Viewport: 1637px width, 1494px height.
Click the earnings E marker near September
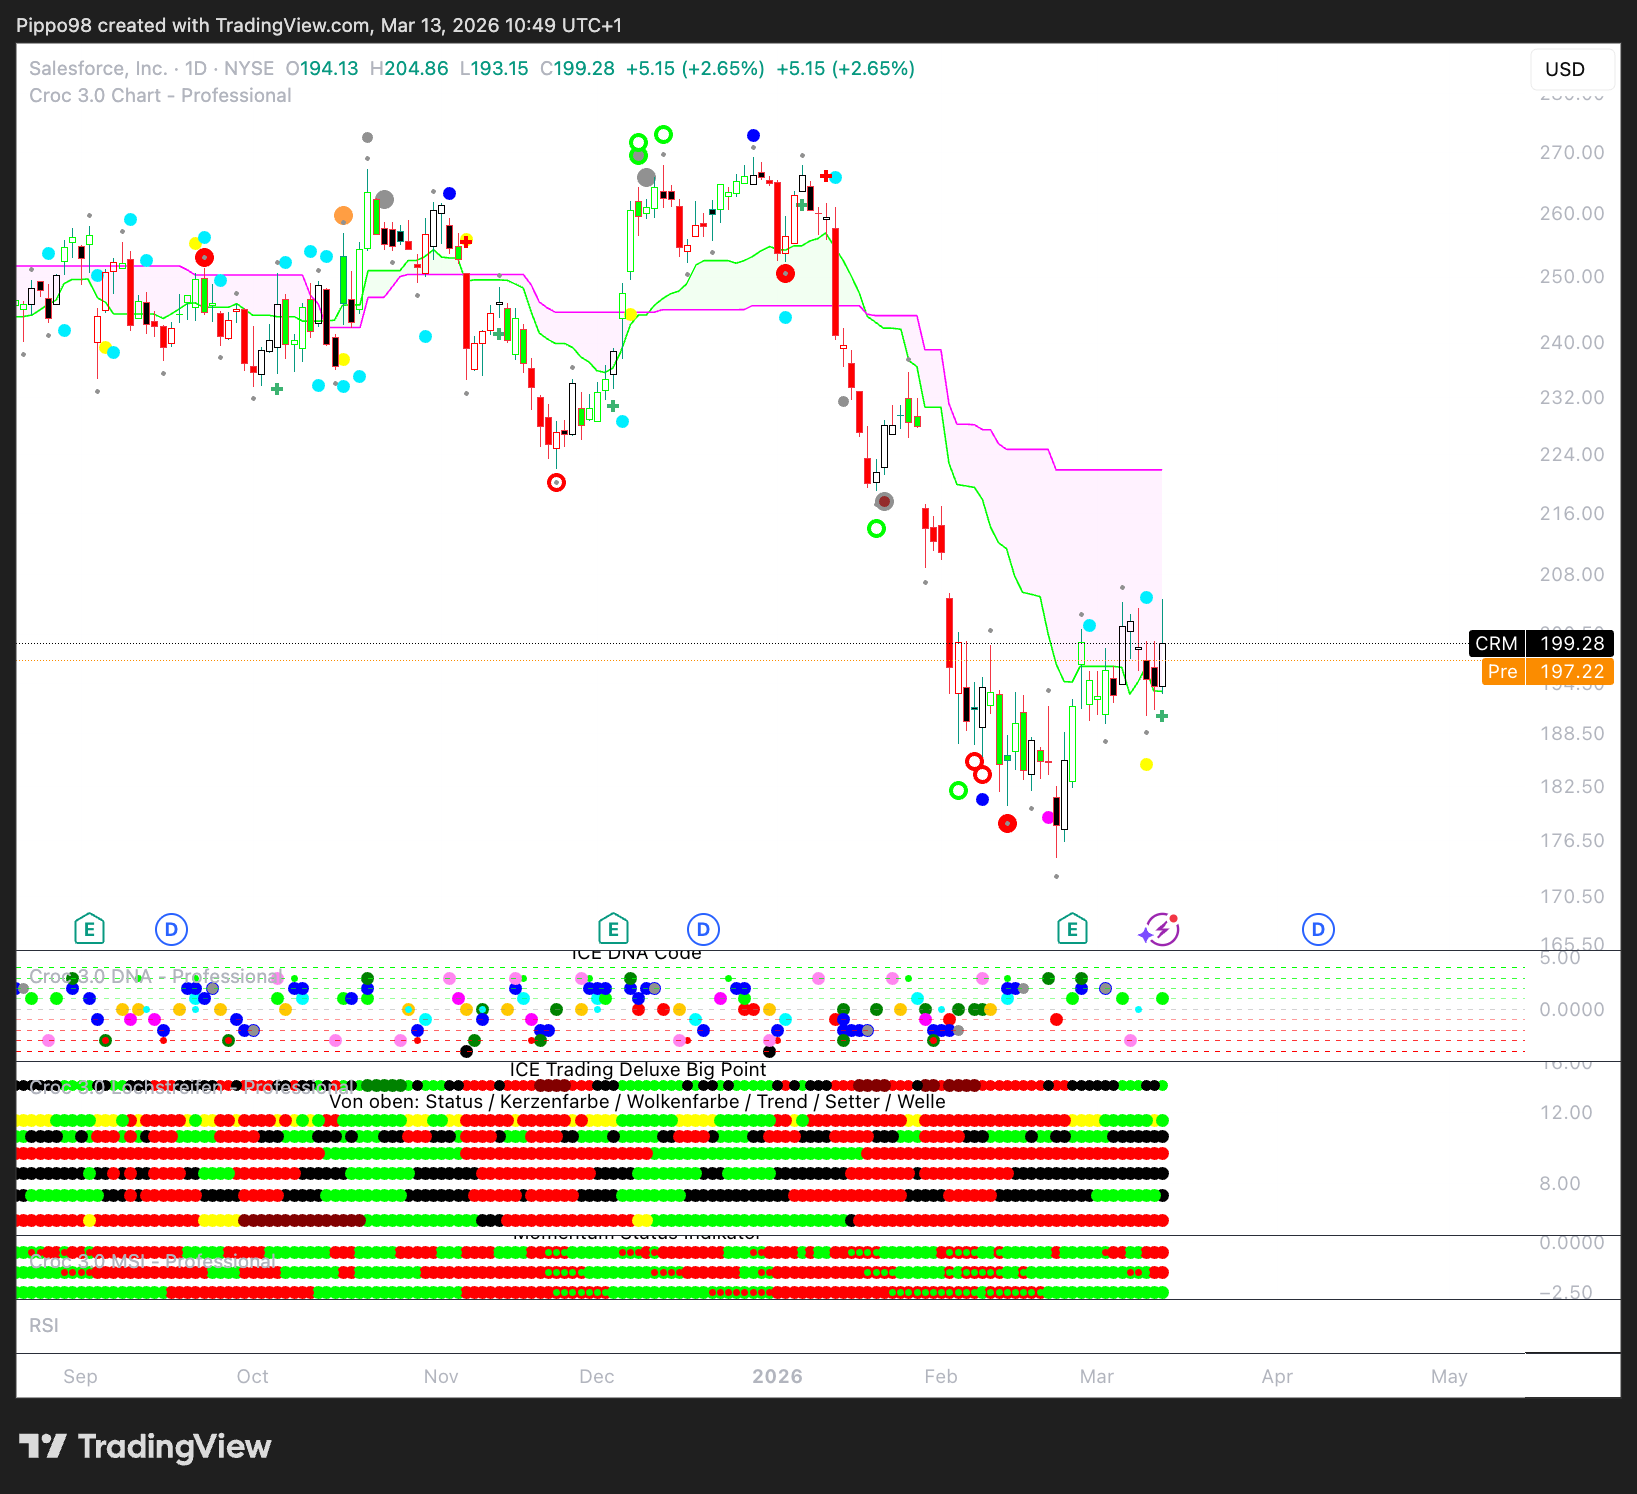tap(89, 930)
